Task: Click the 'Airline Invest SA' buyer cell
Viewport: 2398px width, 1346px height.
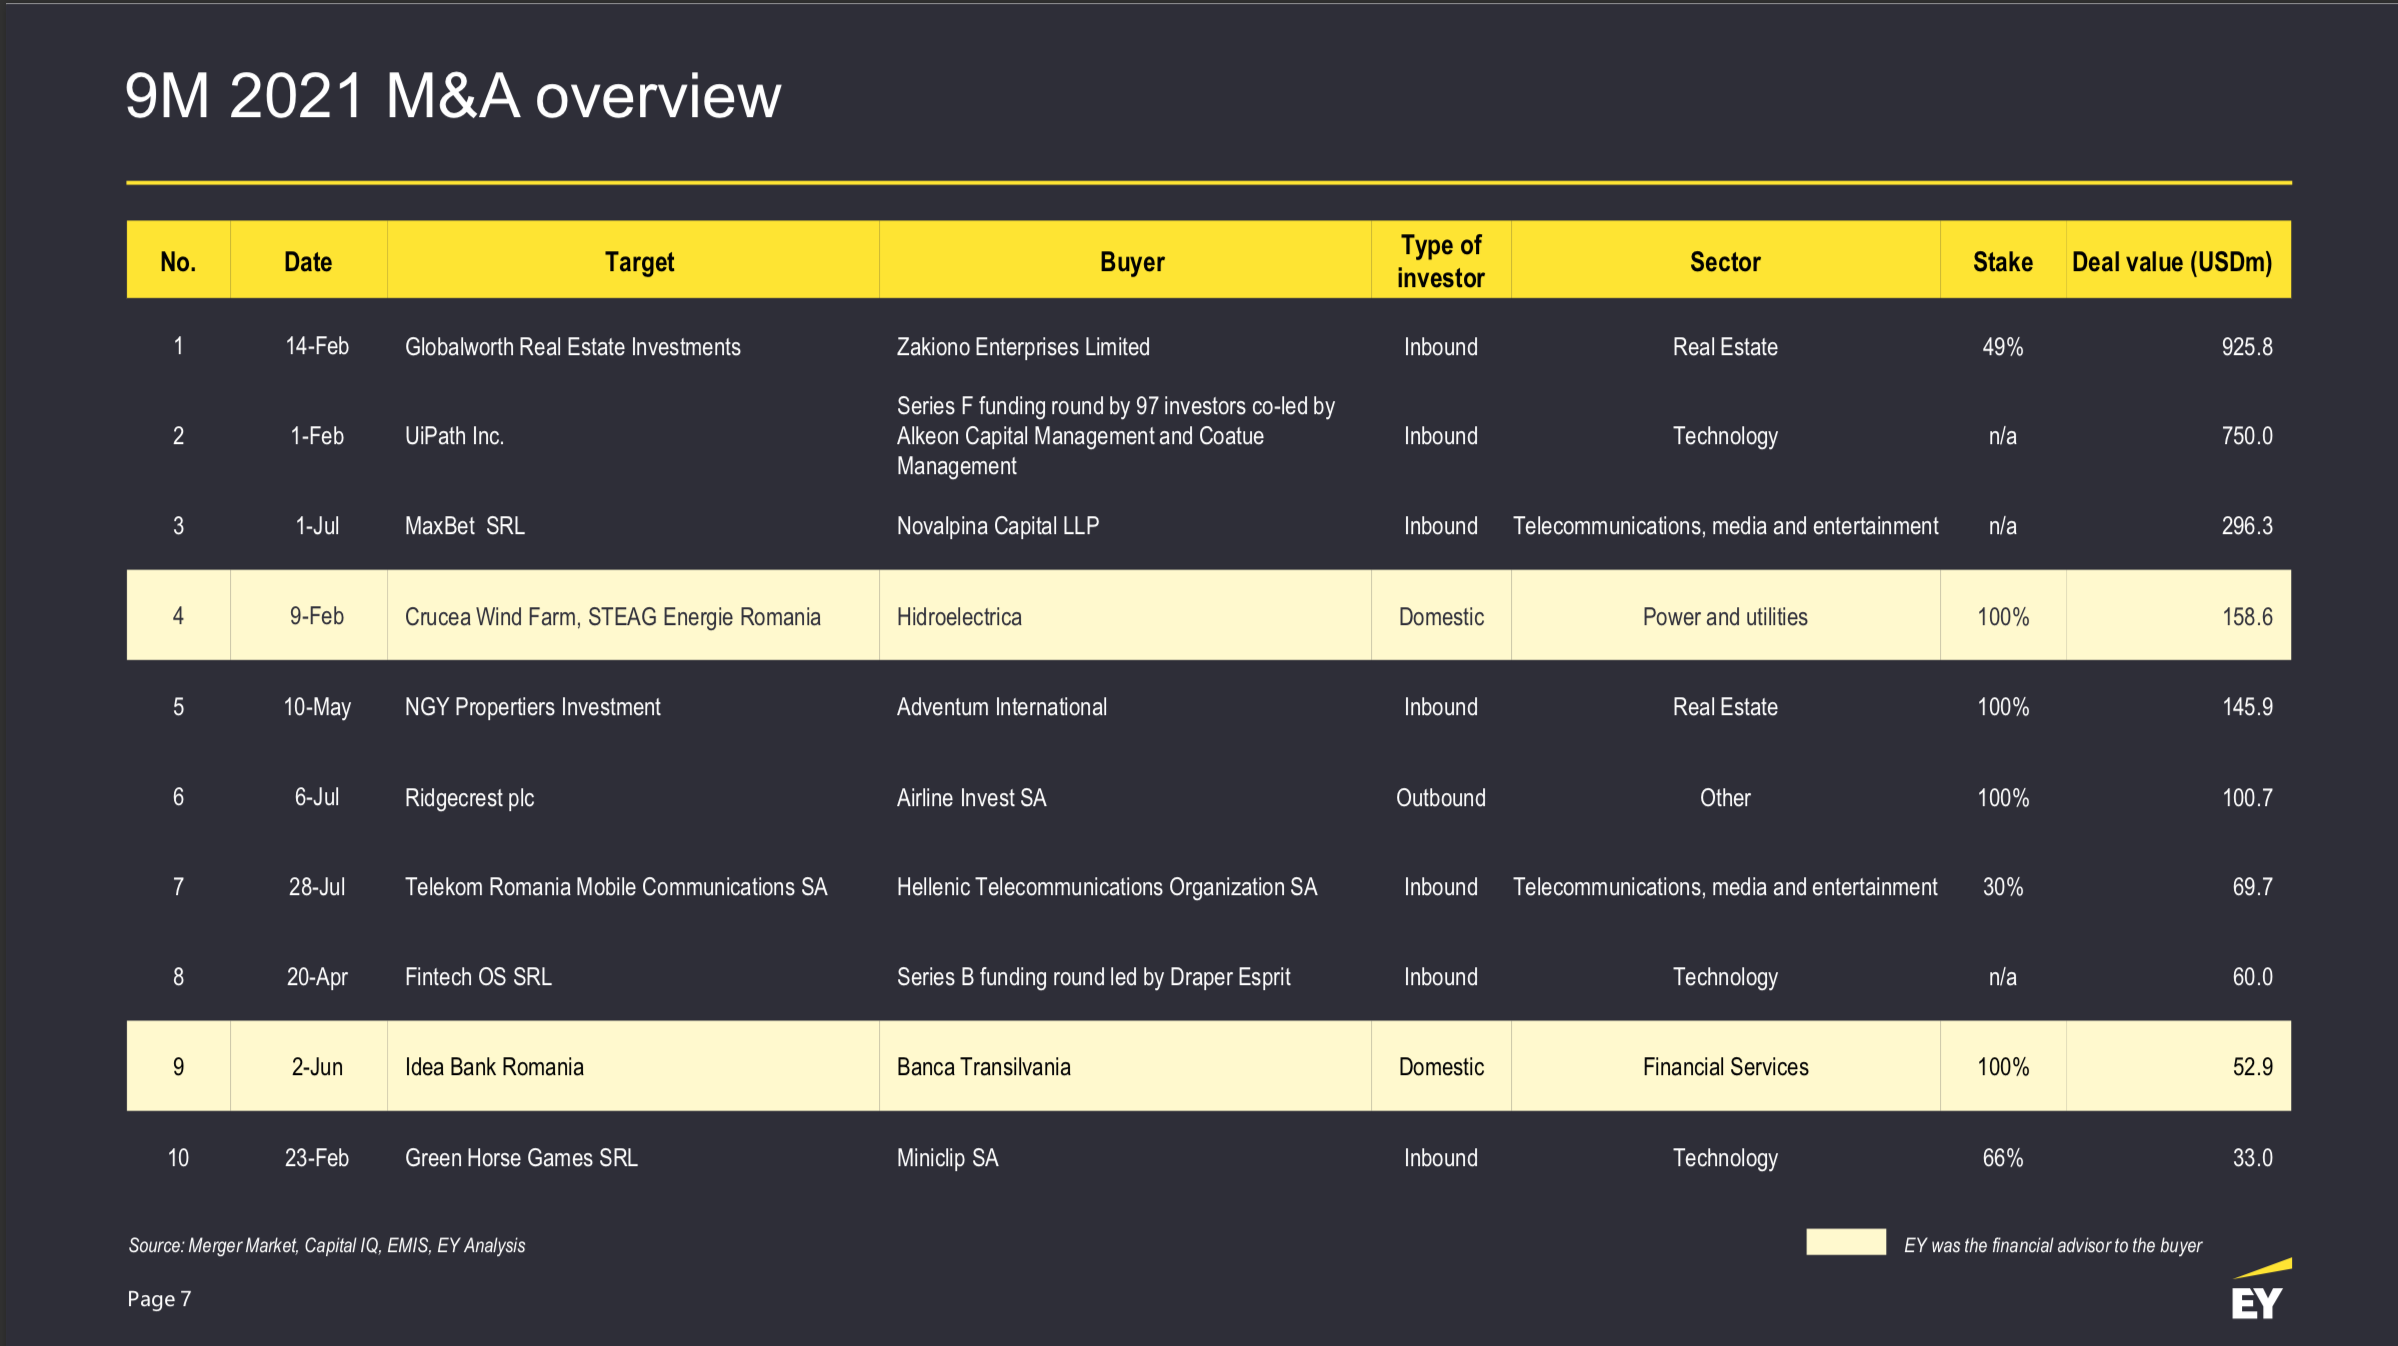Action: click(x=971, y=798)
